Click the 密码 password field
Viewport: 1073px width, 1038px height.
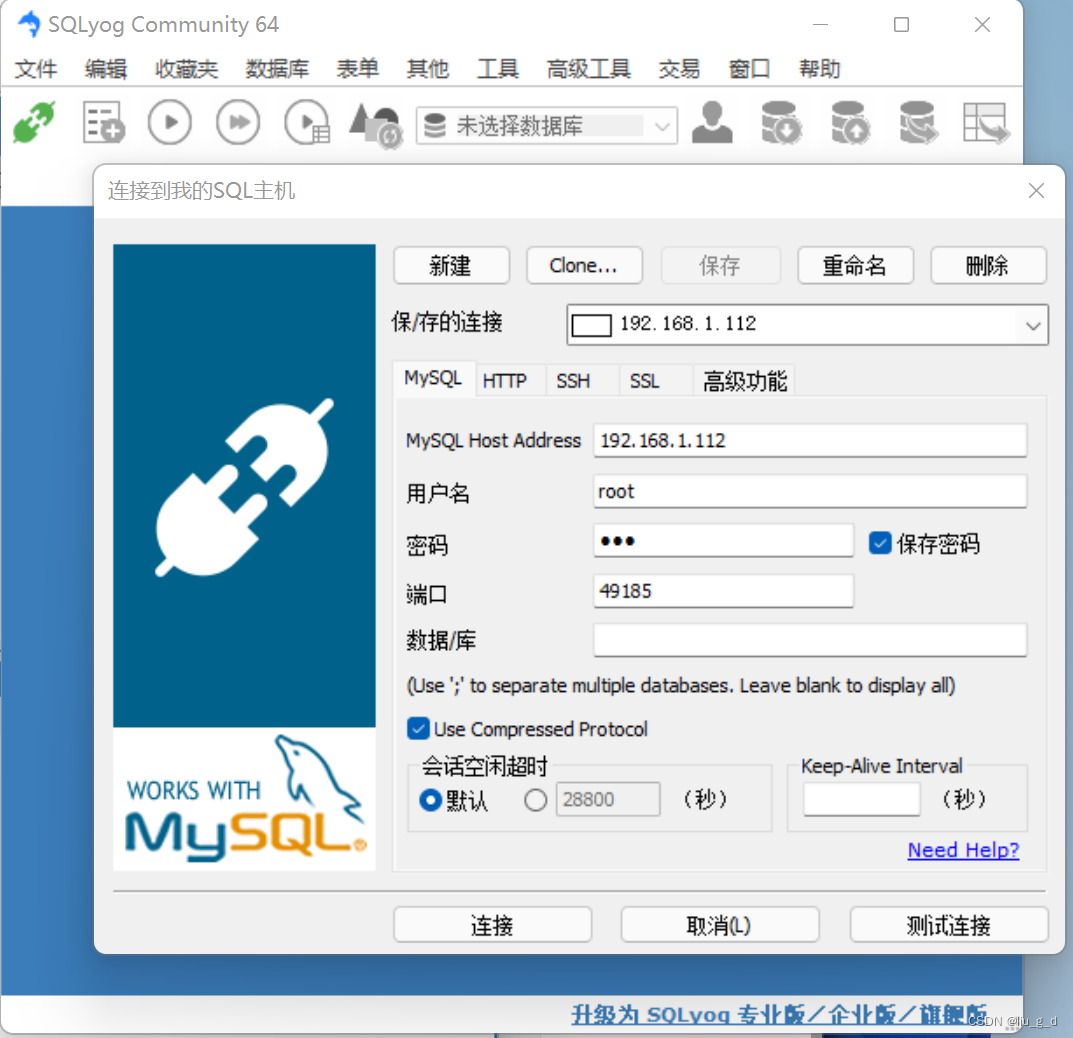click(723, 541)
